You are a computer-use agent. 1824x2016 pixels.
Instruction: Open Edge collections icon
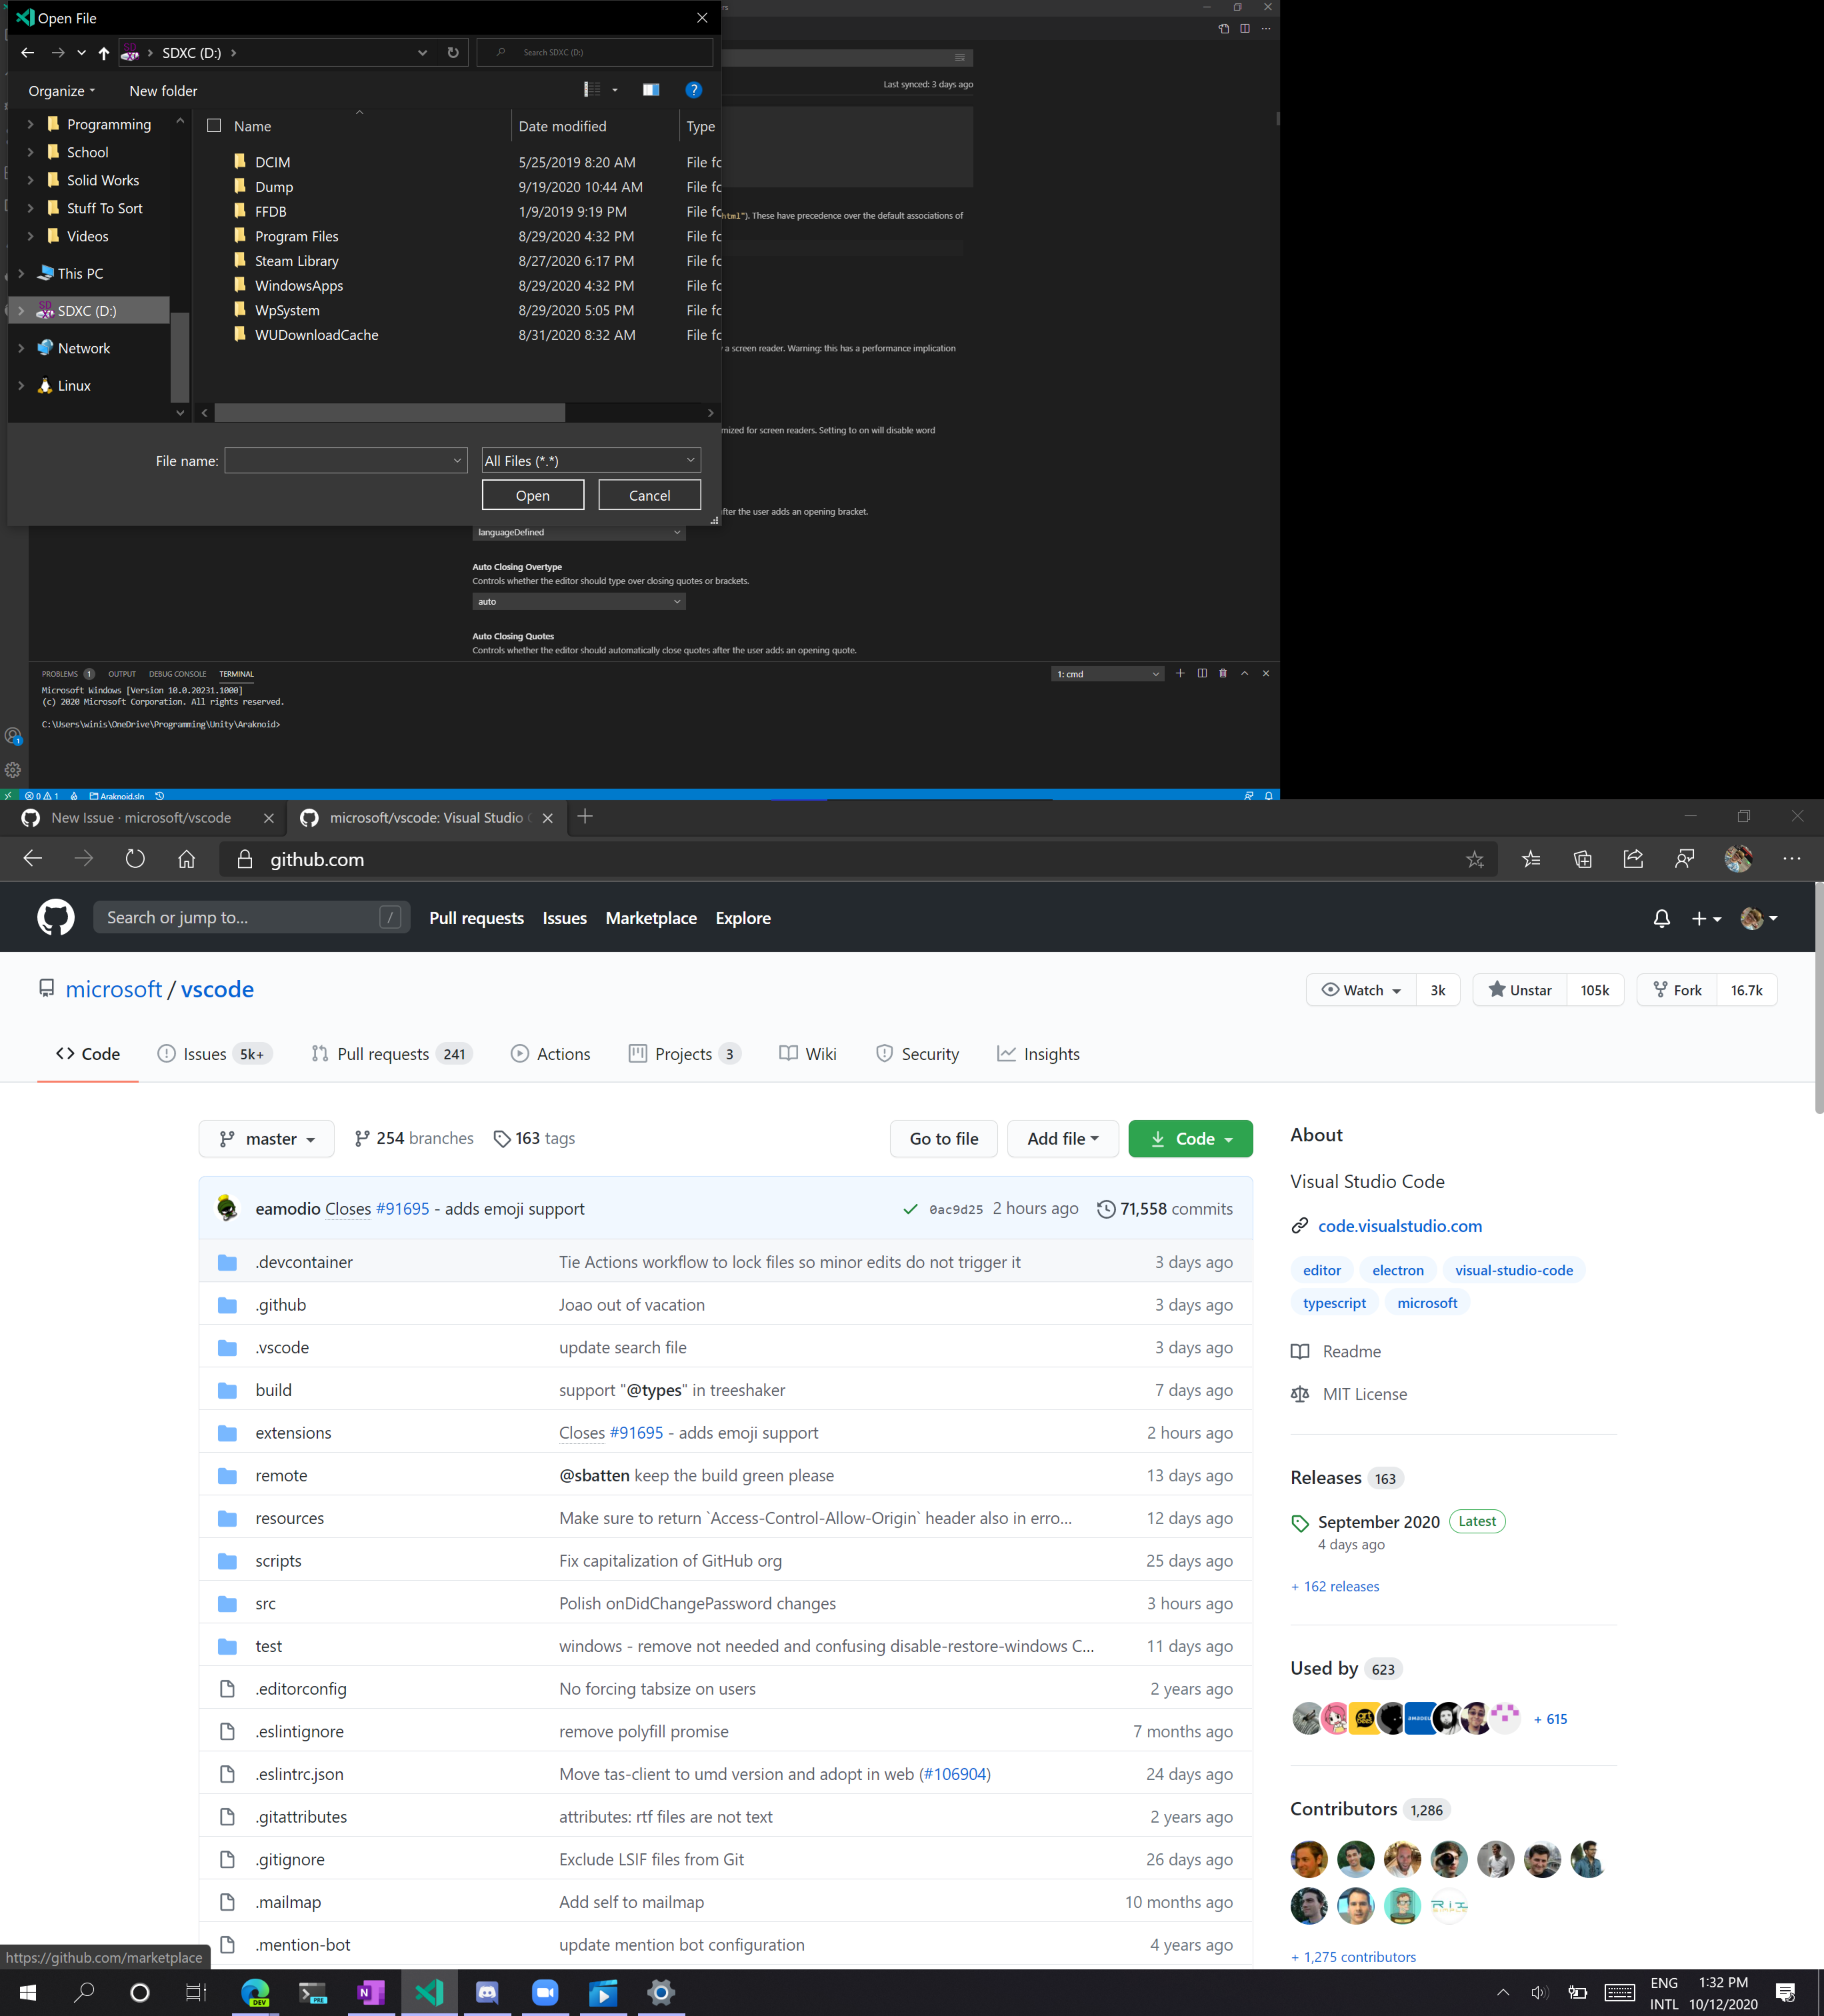pyautogui.click(x=1582, y=859)
